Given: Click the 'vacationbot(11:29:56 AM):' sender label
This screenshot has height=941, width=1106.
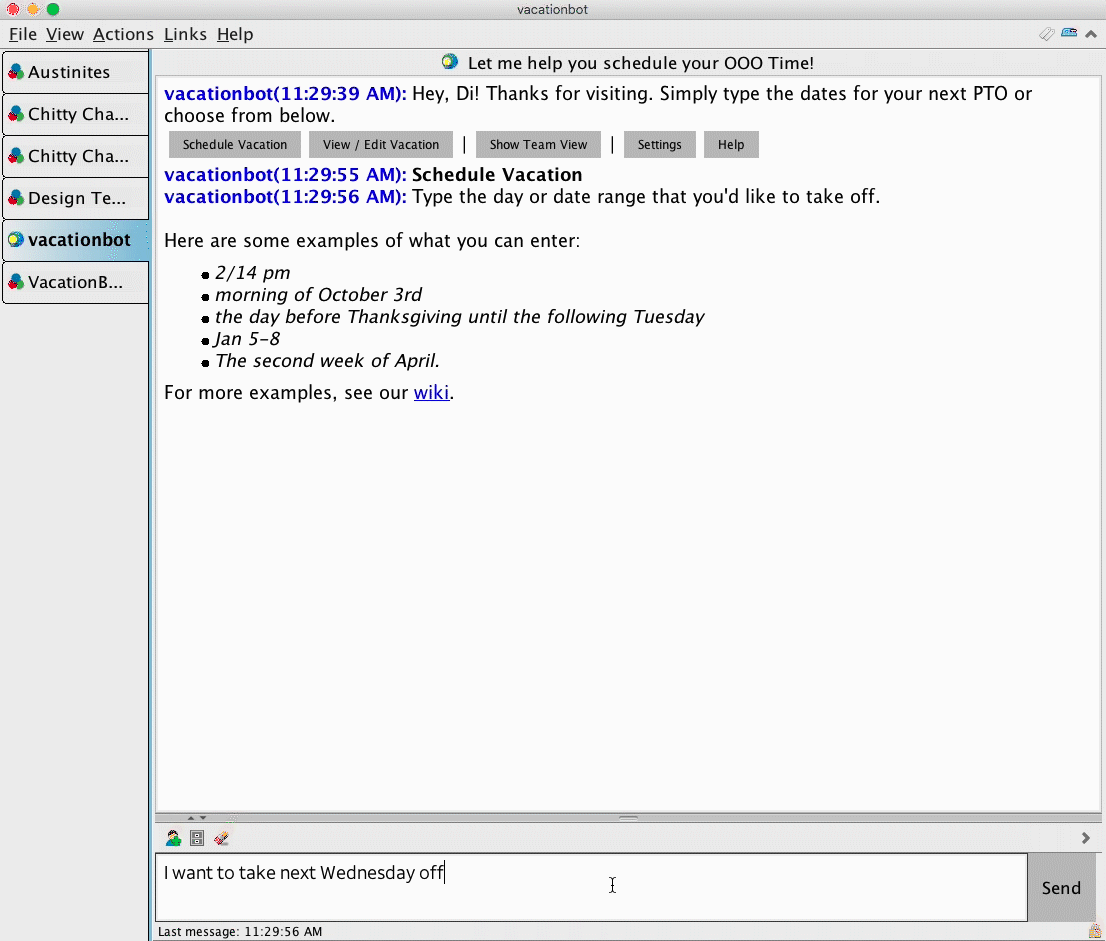Looking at the screenshot, I should pyautogui.click(x=285, y=197).
